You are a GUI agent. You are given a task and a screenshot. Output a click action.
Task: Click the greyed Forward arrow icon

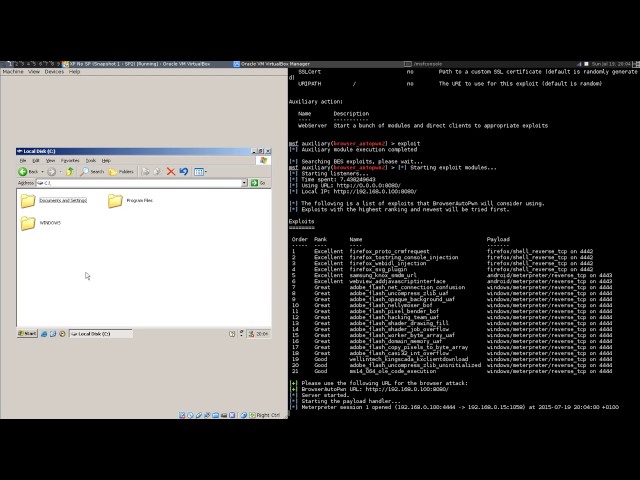(51, 172)
